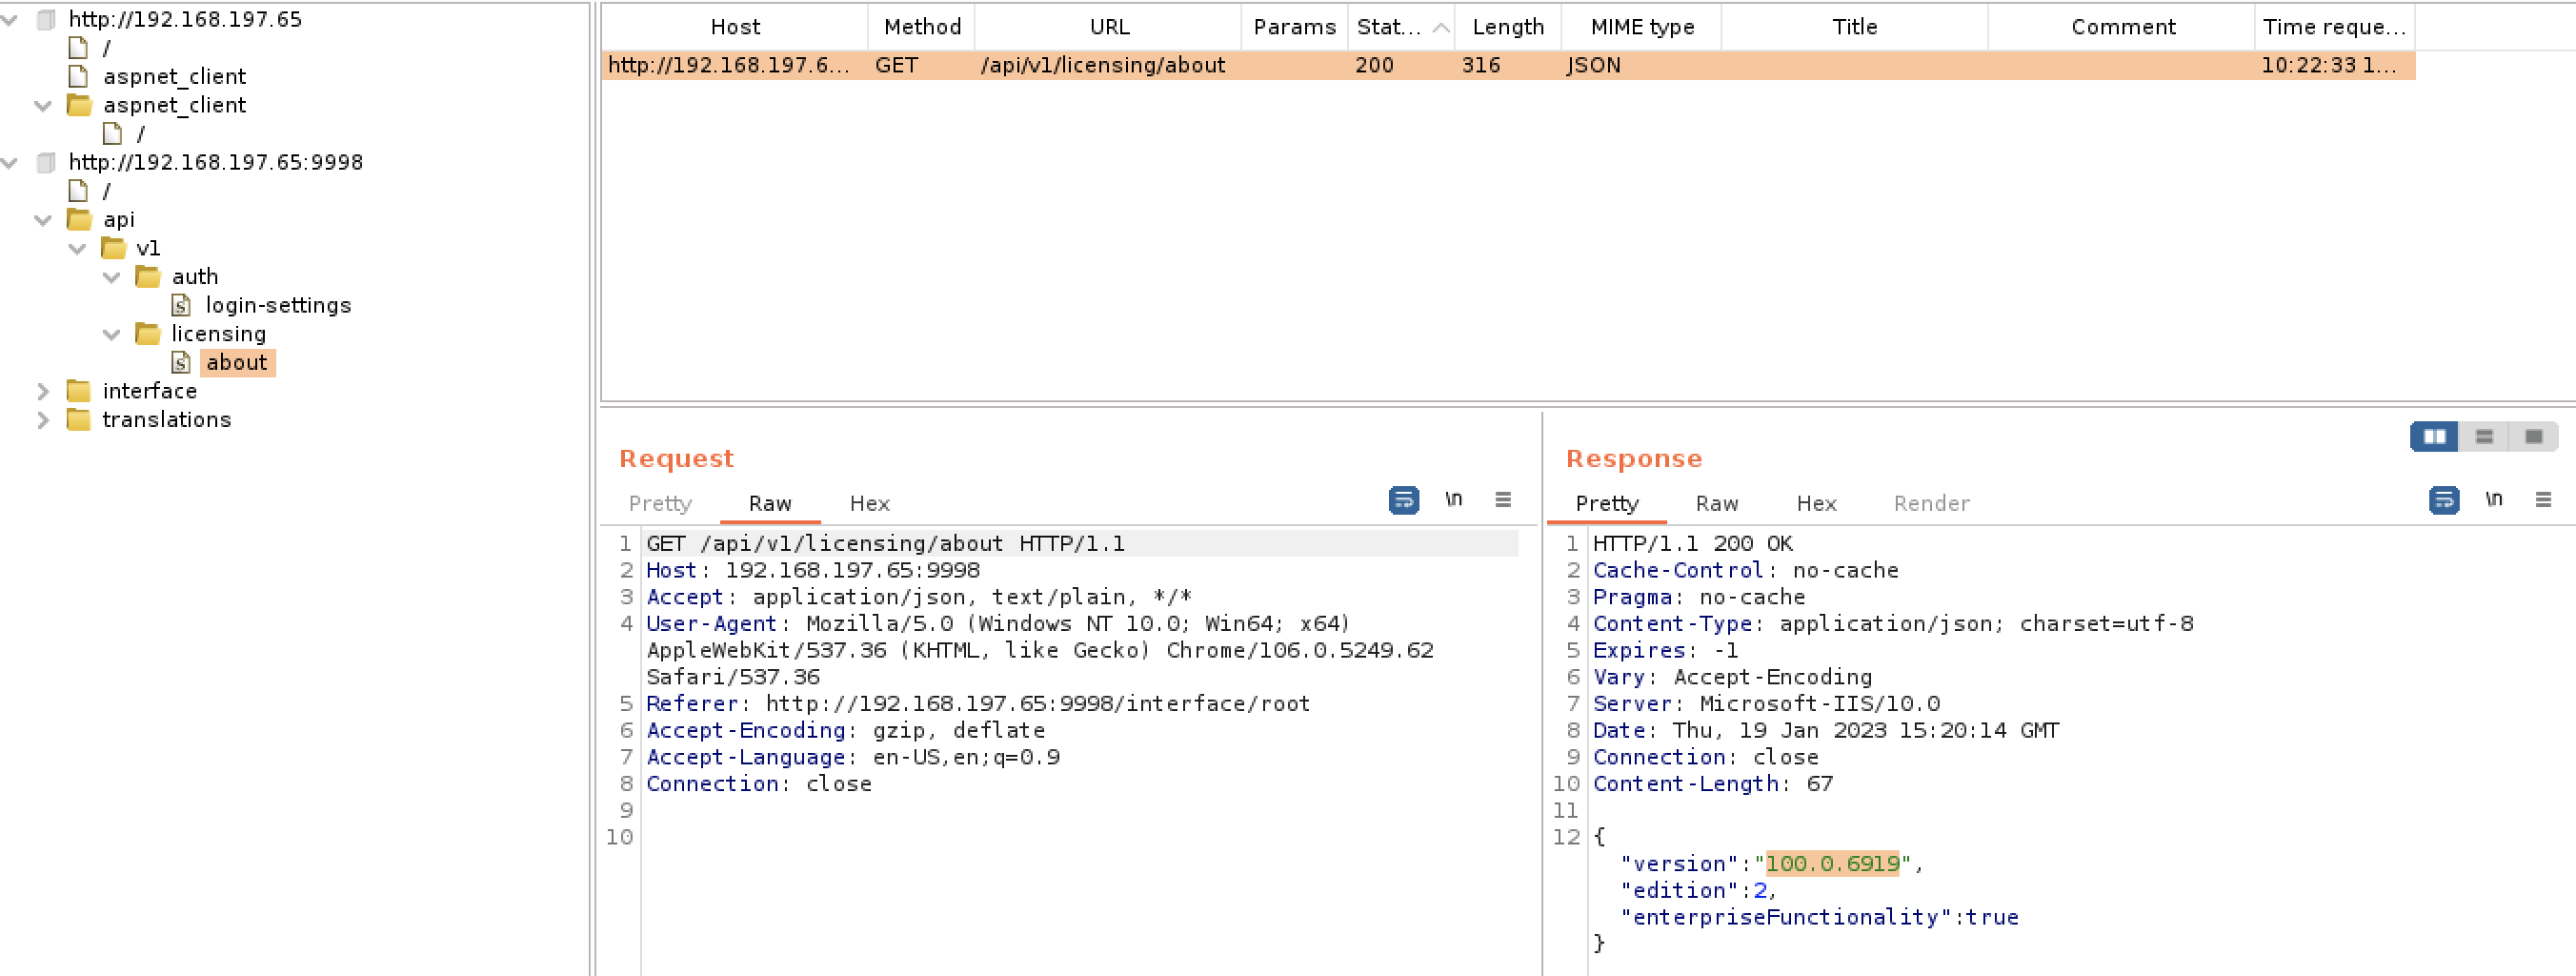Screen dimensions: 2576x976
Task: Select the Raw view toggle in Response
Action: click(1716, 503)
